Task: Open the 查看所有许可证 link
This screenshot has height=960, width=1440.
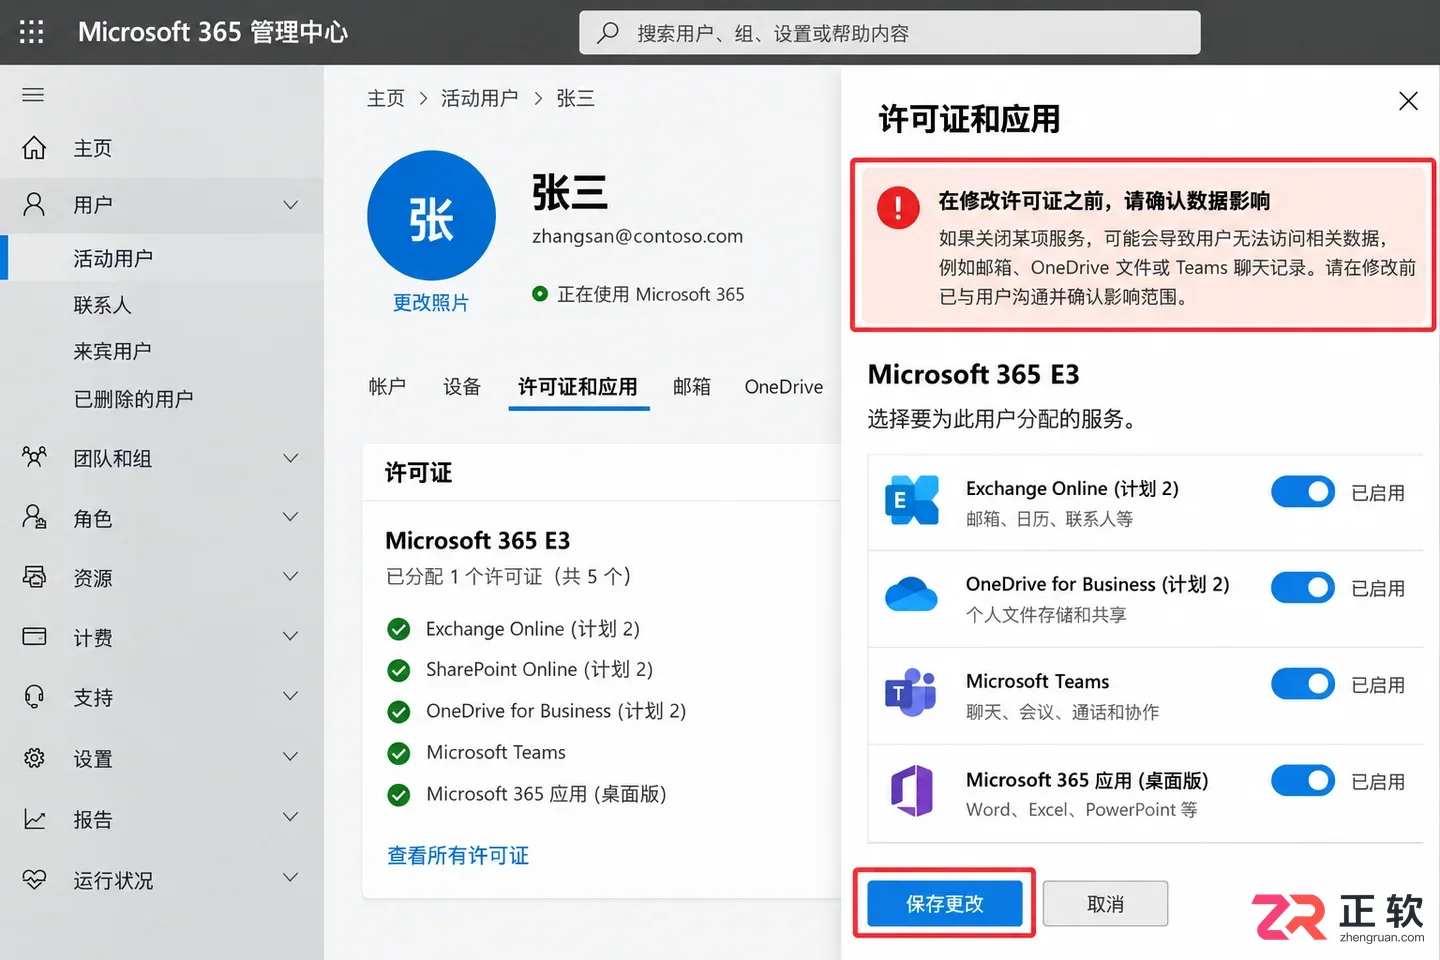Action: pyautogui.click(x=458, y=856)
